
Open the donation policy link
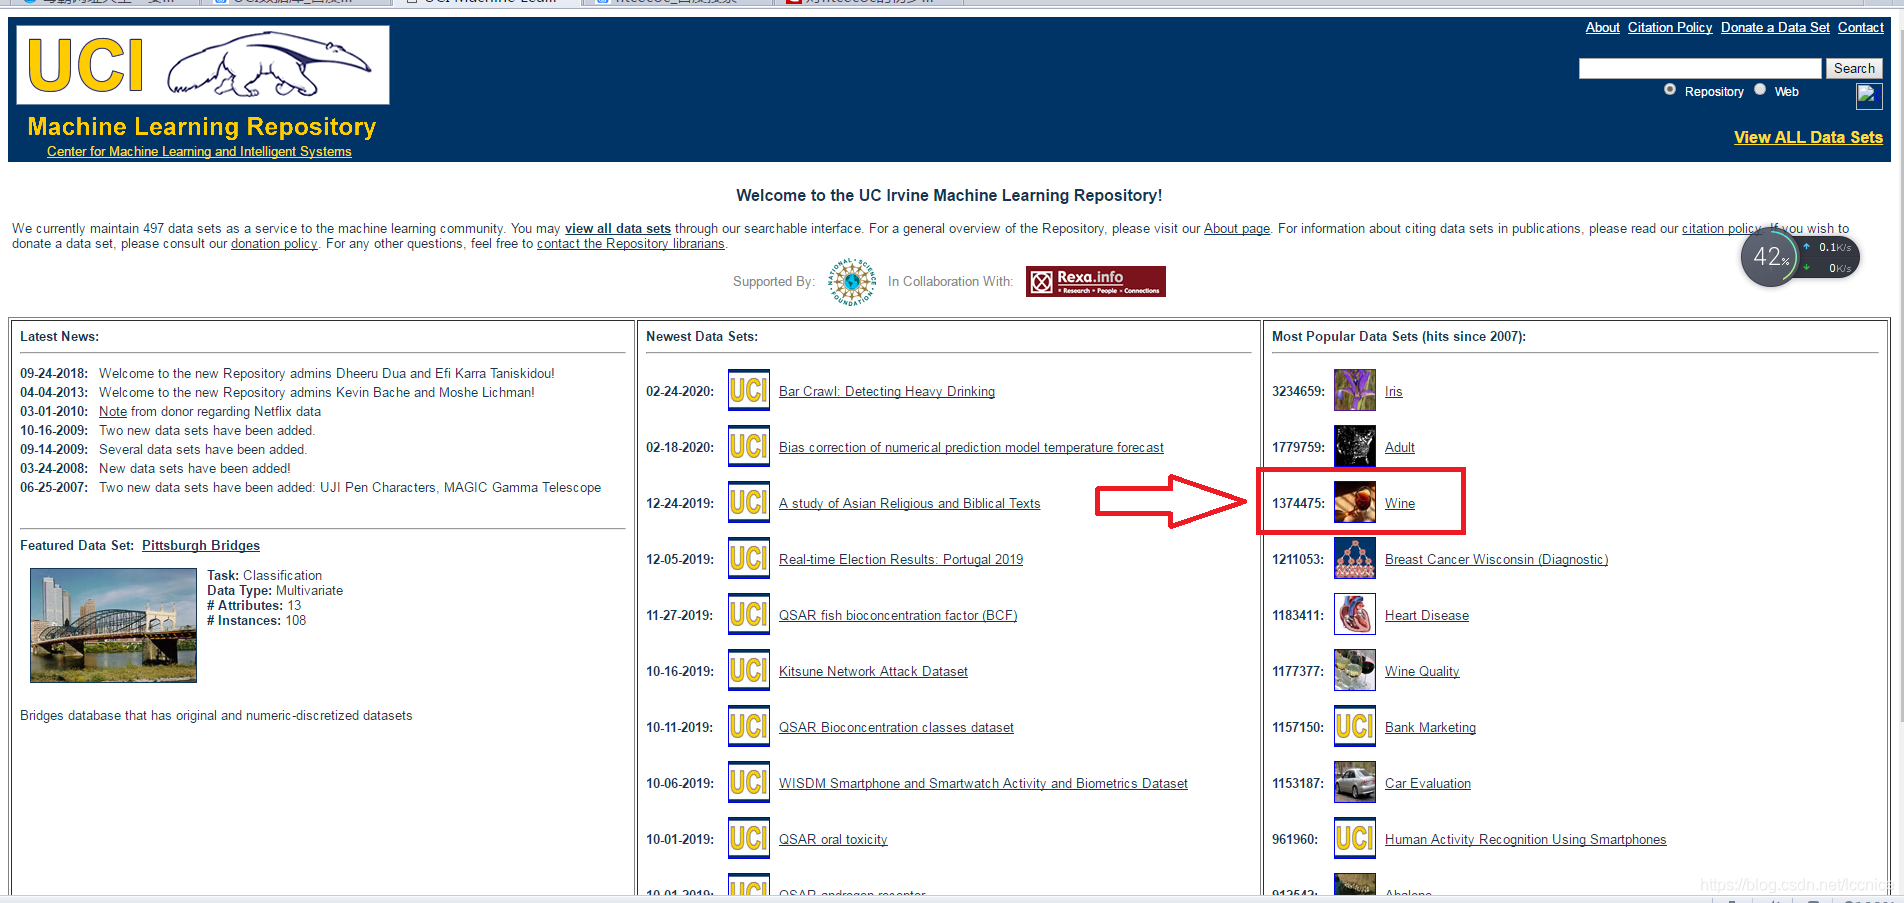[x=274, y=244]
